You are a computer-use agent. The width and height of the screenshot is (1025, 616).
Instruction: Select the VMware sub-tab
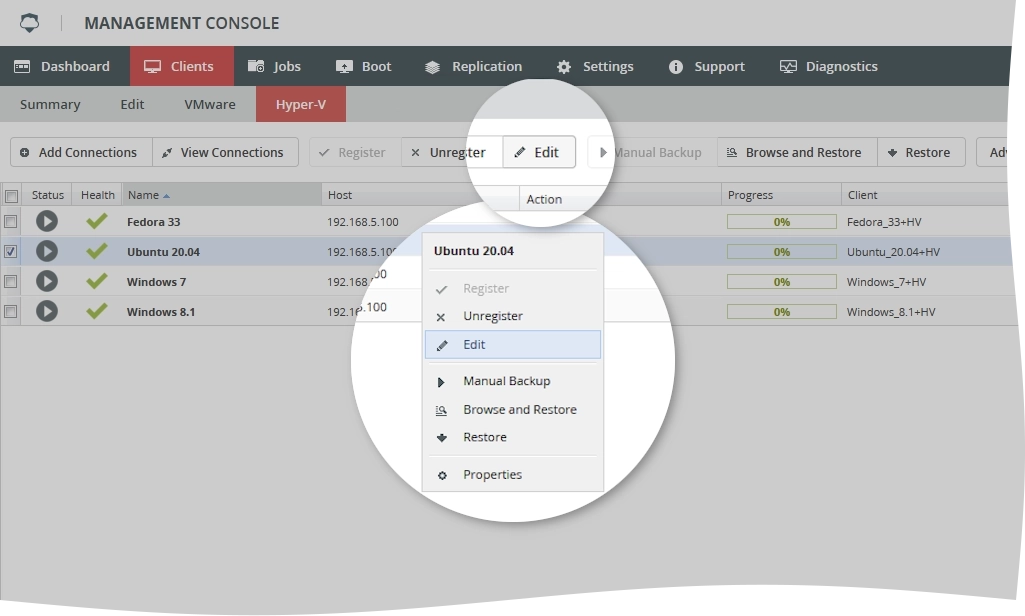pyautogui.click(x=210, y=104)
